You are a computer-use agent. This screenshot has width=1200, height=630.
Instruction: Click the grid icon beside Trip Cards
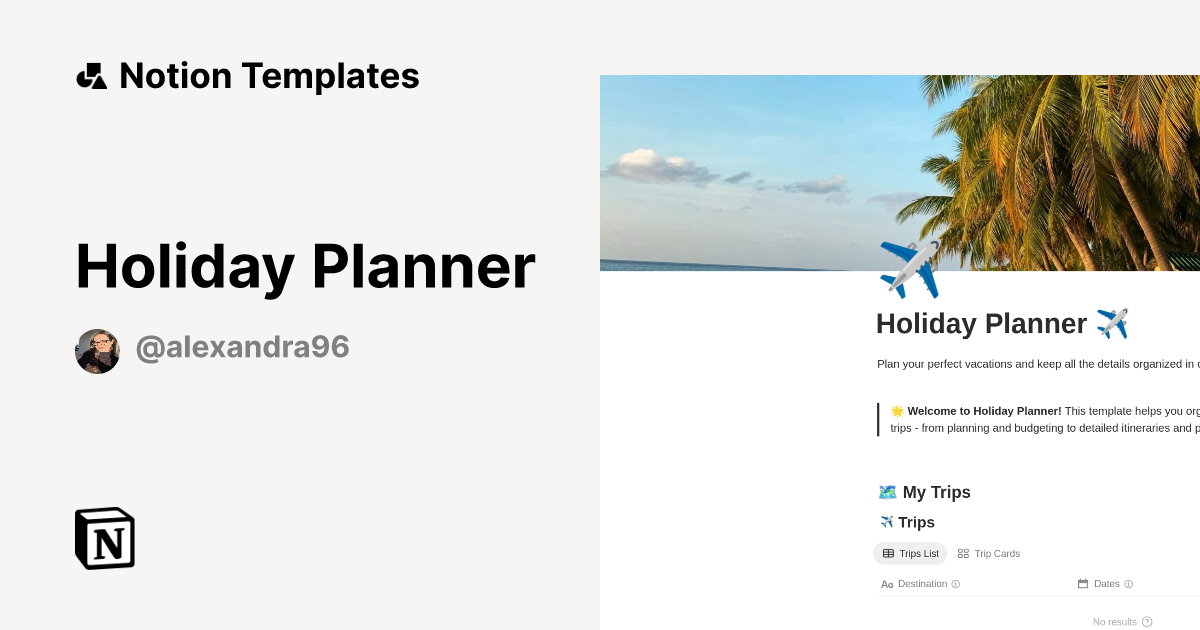coord(963,553)
